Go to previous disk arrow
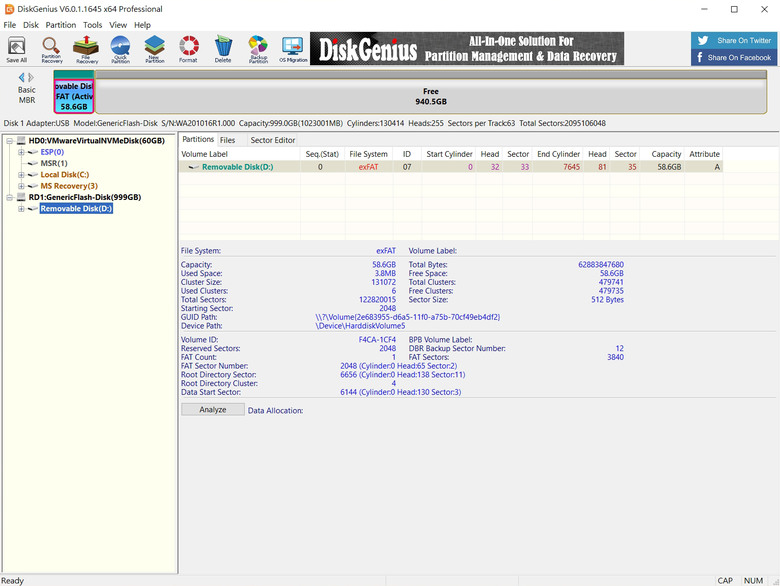Viewport: 780px width, 586px height. click(x=21, y=77)
